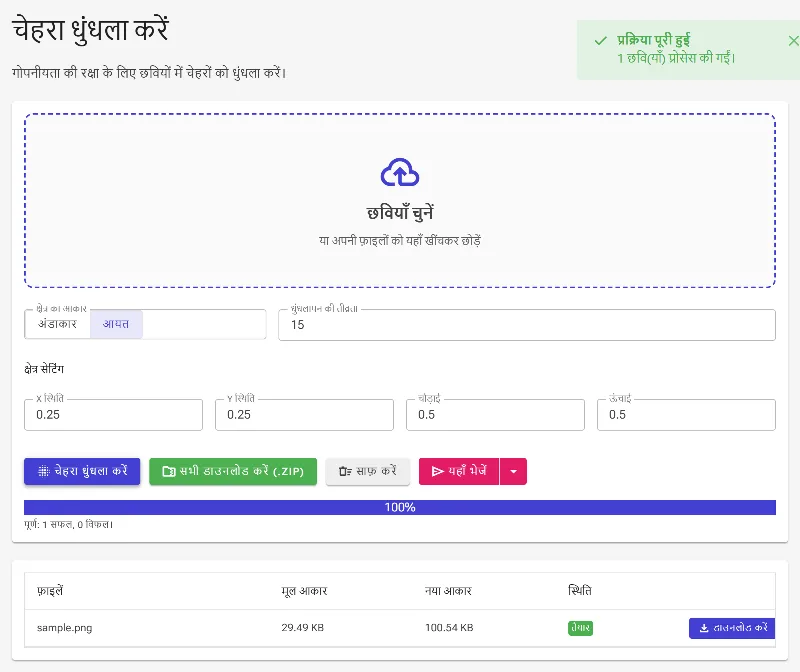Click the drag-and-drop hint text in dropzone

pos(400,240)
